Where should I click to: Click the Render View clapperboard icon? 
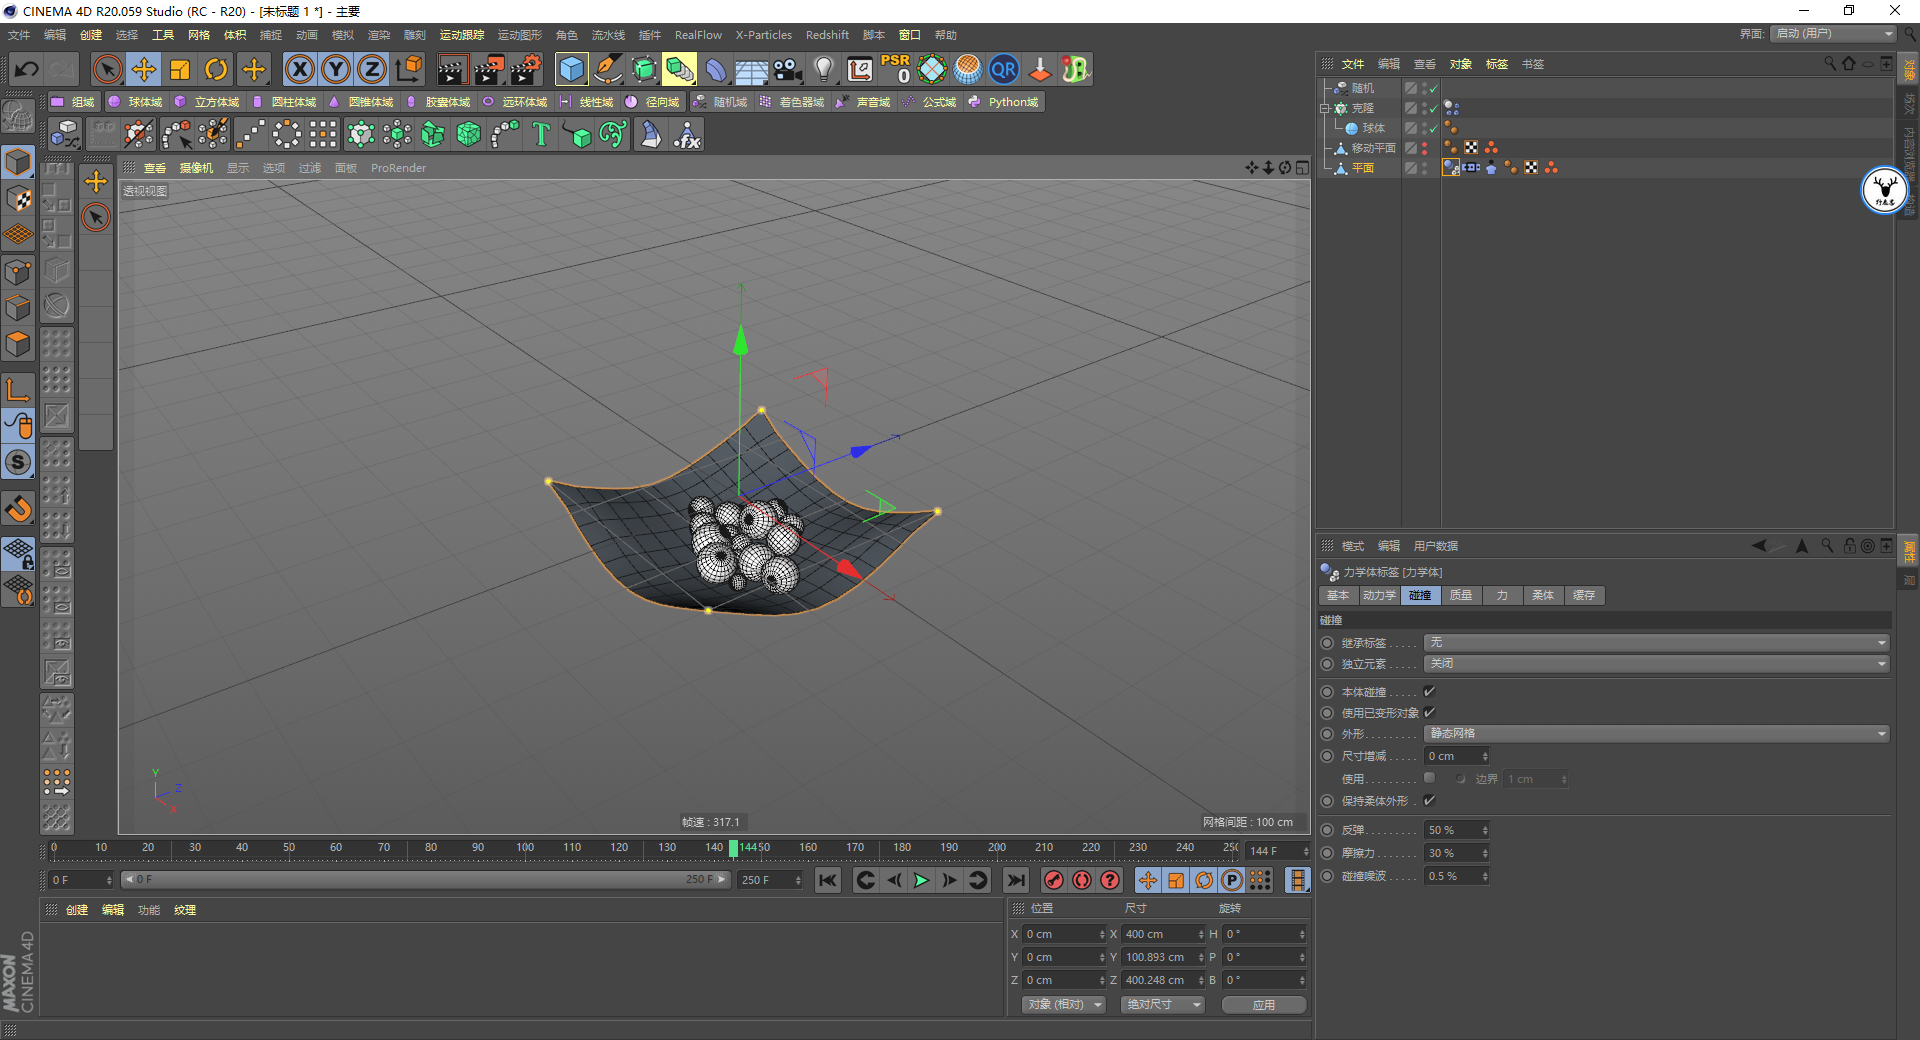coord(452,69)
